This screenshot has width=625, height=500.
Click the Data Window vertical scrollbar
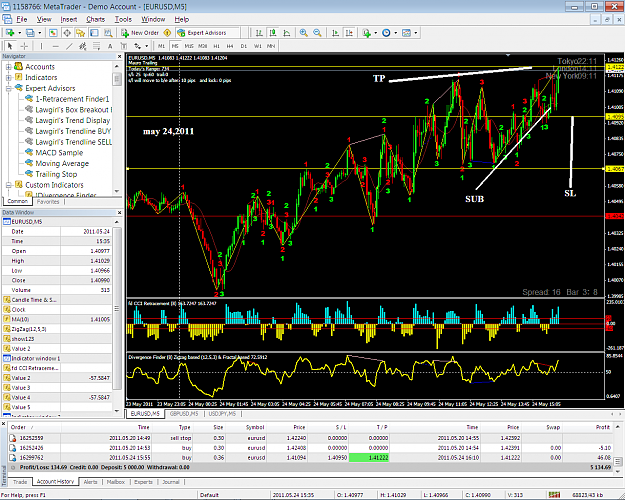(117, 315)
